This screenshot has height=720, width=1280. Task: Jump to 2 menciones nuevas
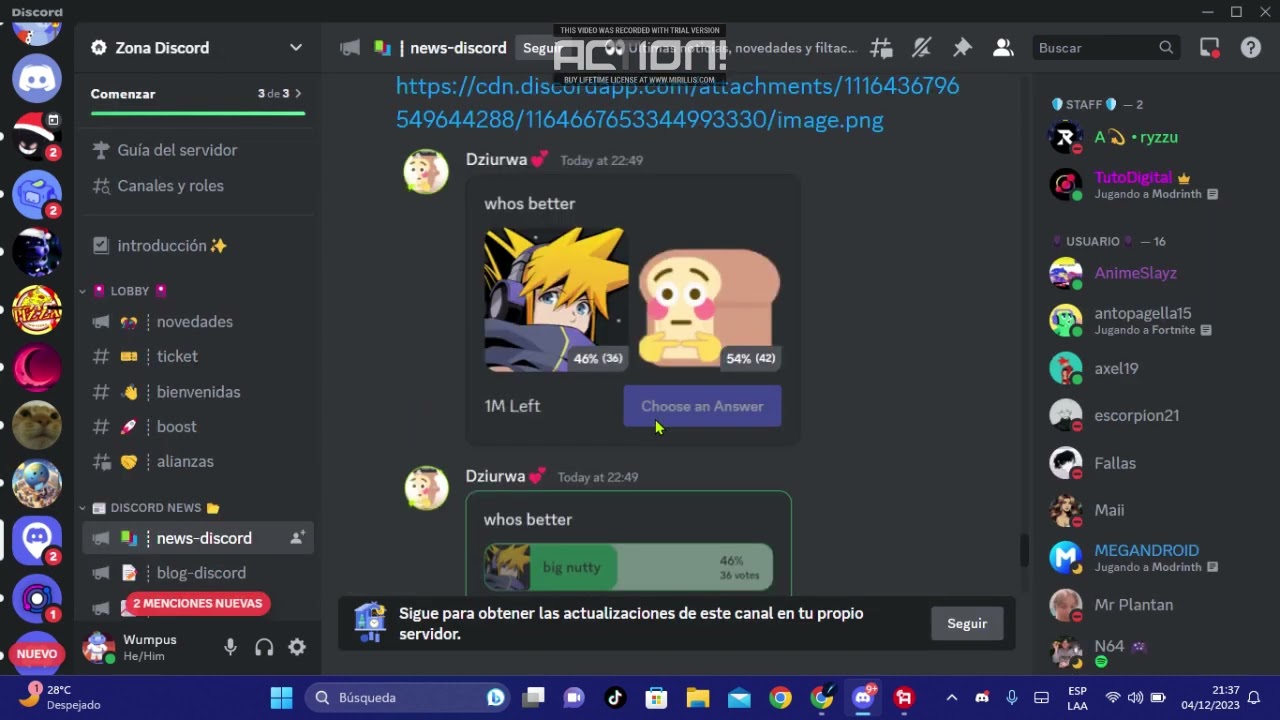click(198, 603)
